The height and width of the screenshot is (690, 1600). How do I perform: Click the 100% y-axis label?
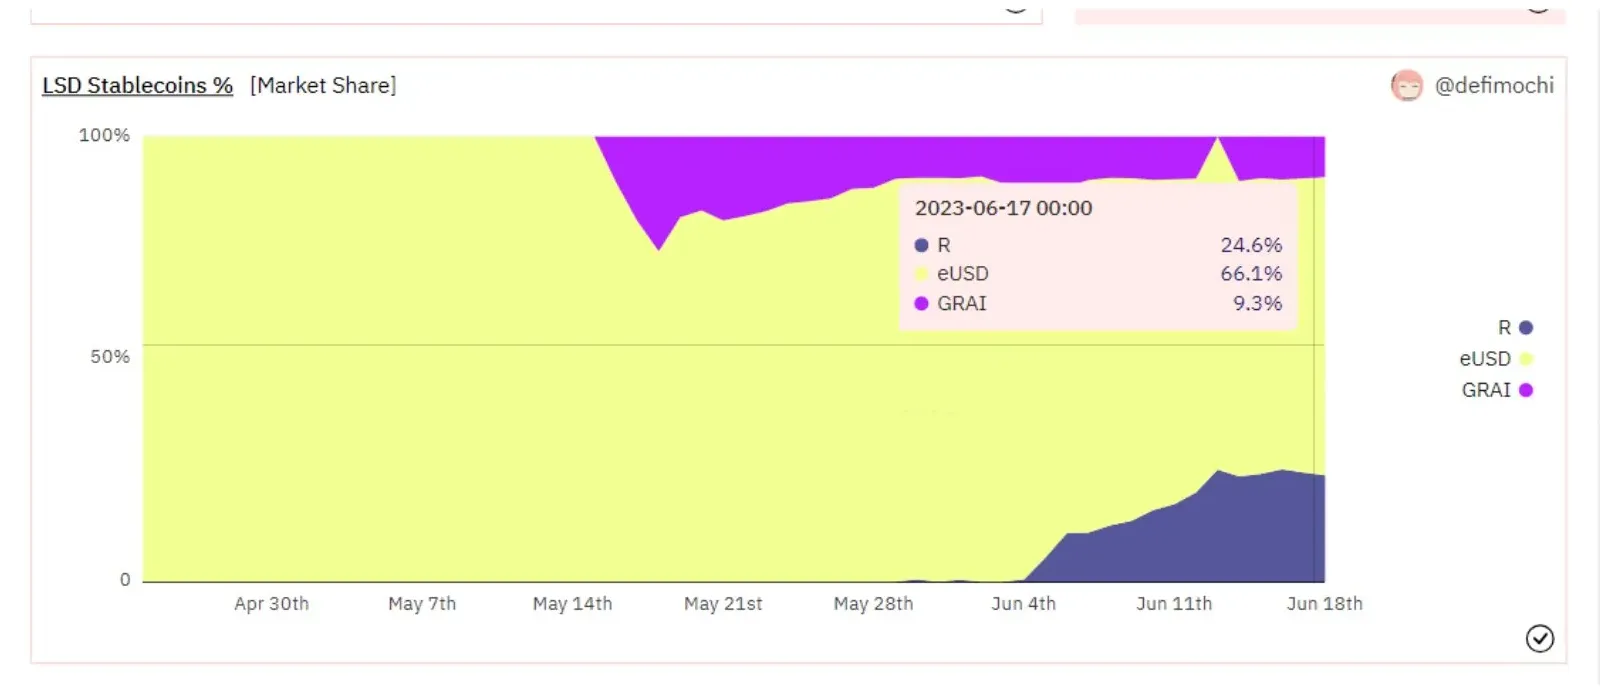(104, 135)
